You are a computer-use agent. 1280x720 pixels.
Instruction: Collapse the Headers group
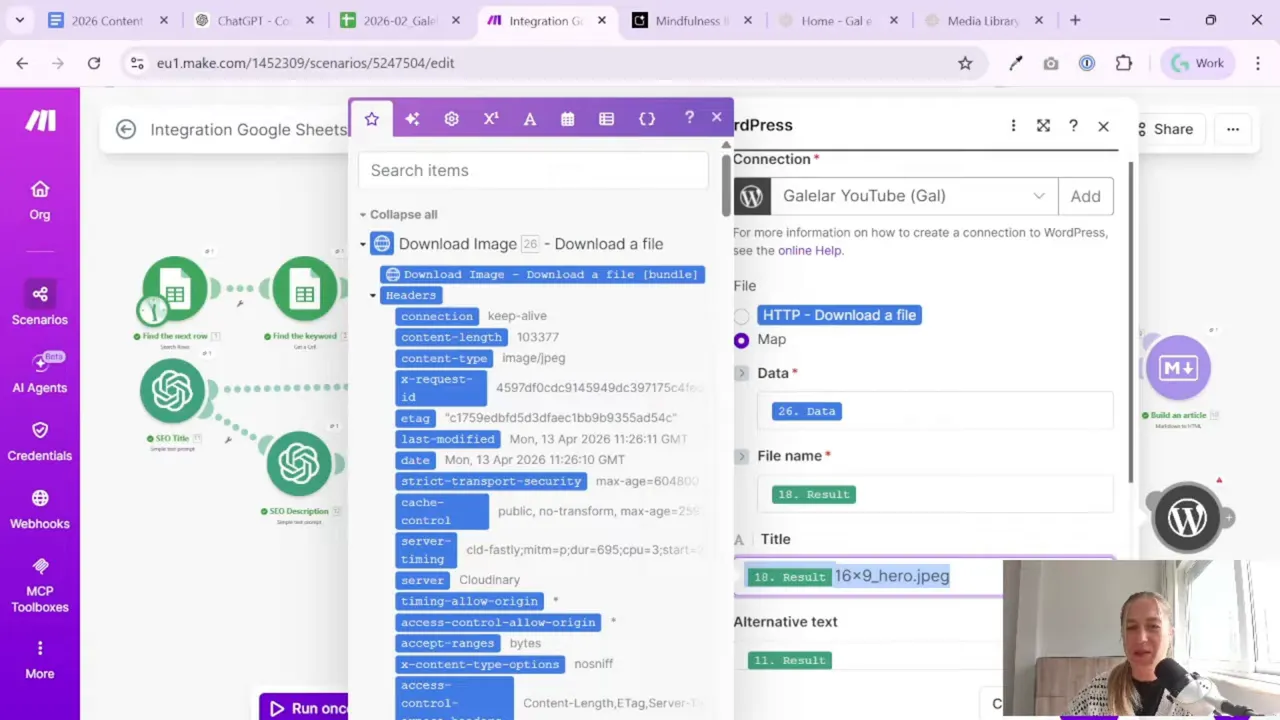(373, 295)
